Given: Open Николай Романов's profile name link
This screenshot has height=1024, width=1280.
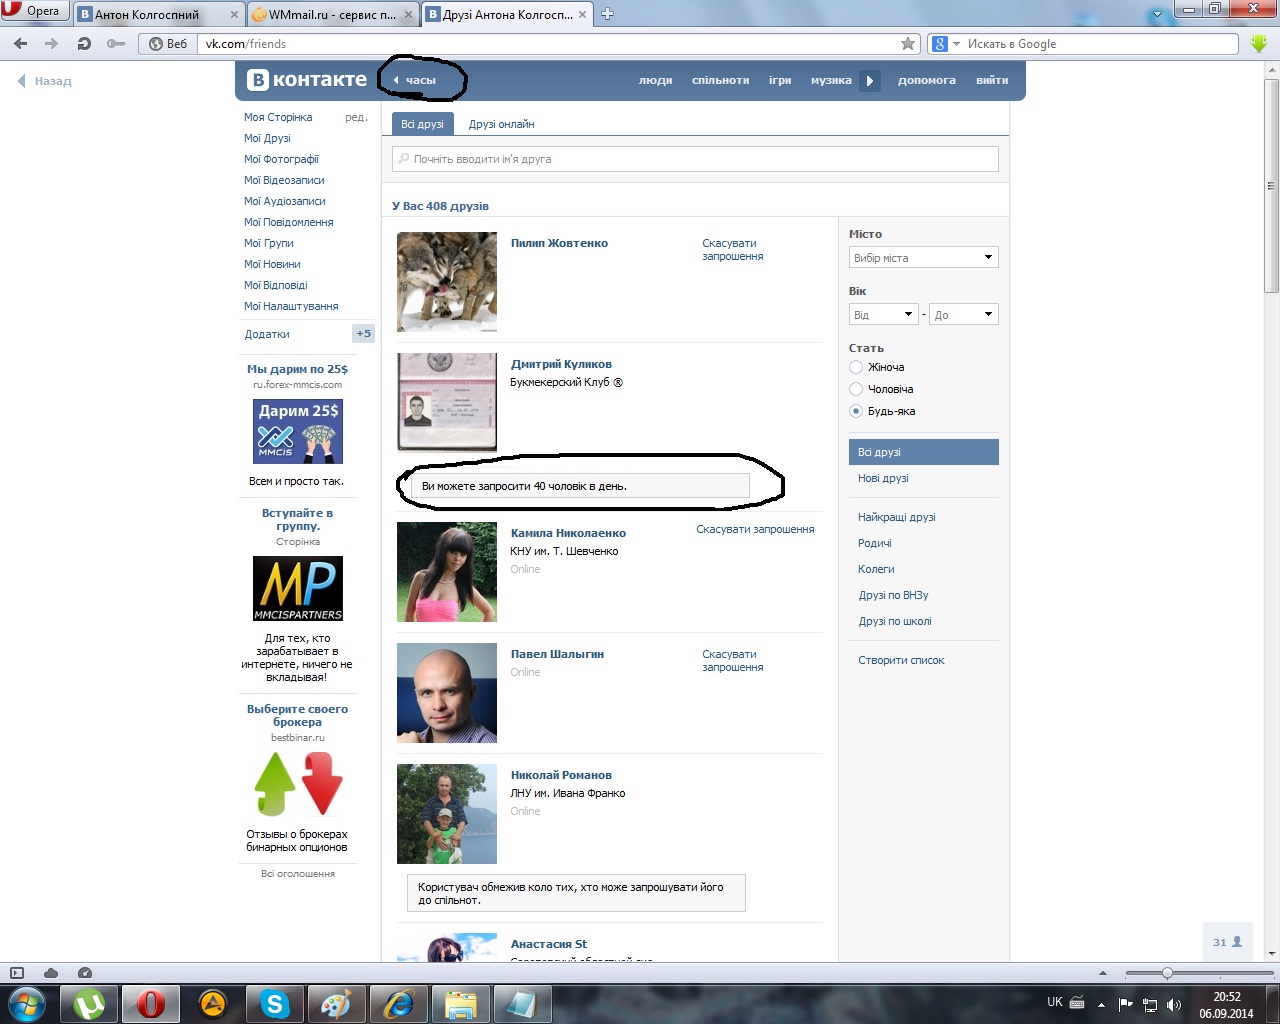Looking at the screenshot, I should tap(561, 775).
